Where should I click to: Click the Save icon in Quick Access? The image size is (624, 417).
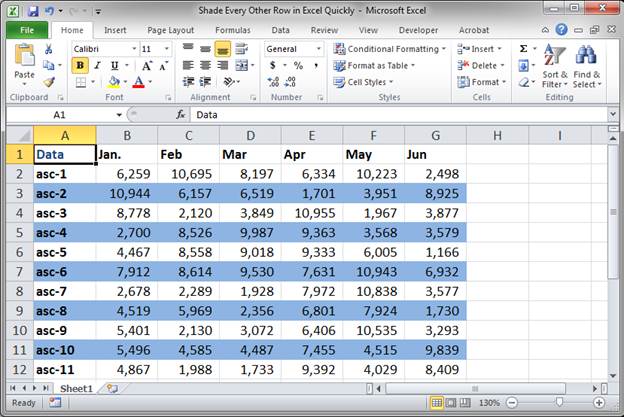(33, 11)
